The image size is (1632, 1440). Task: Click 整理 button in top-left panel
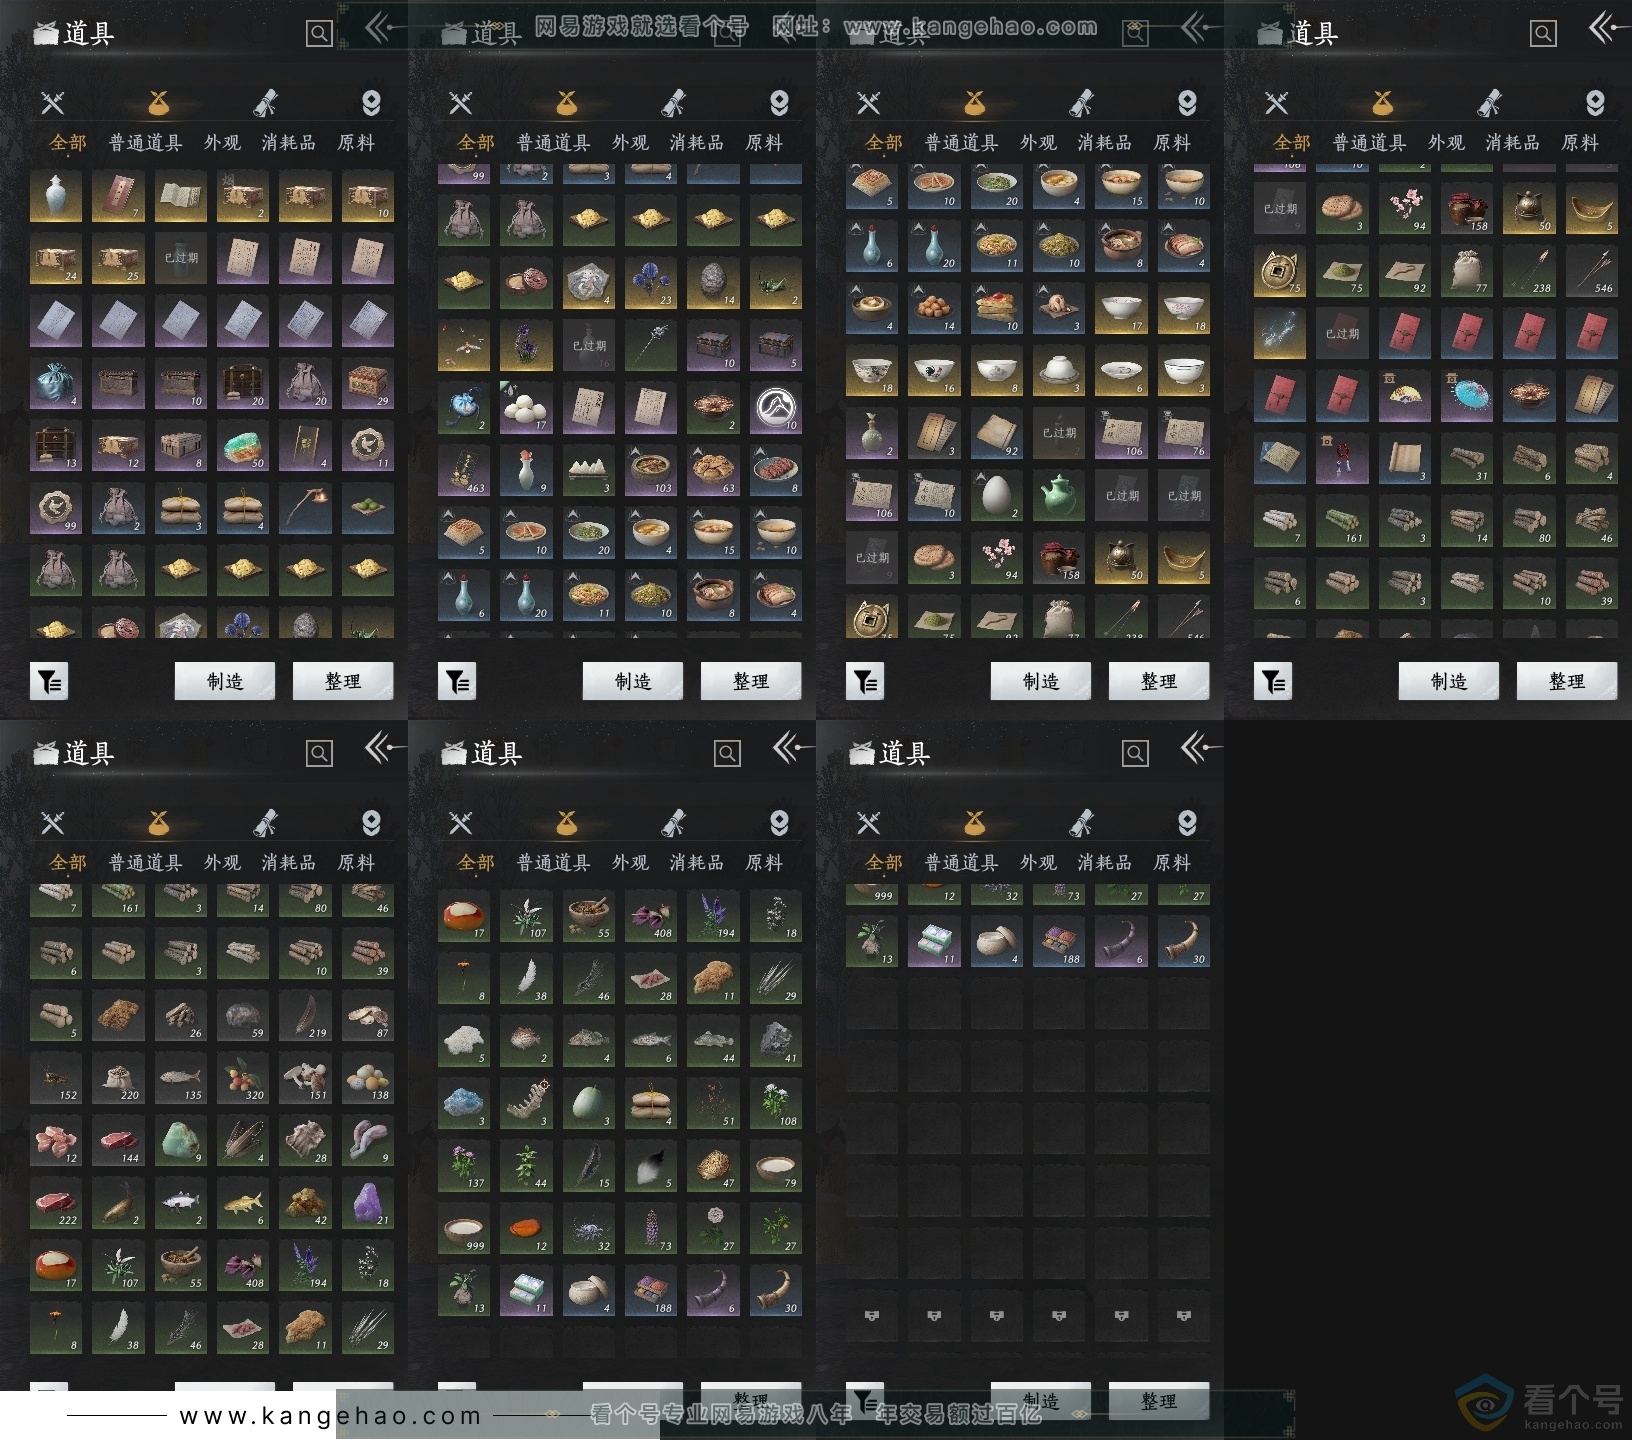(x=343, y=681)
